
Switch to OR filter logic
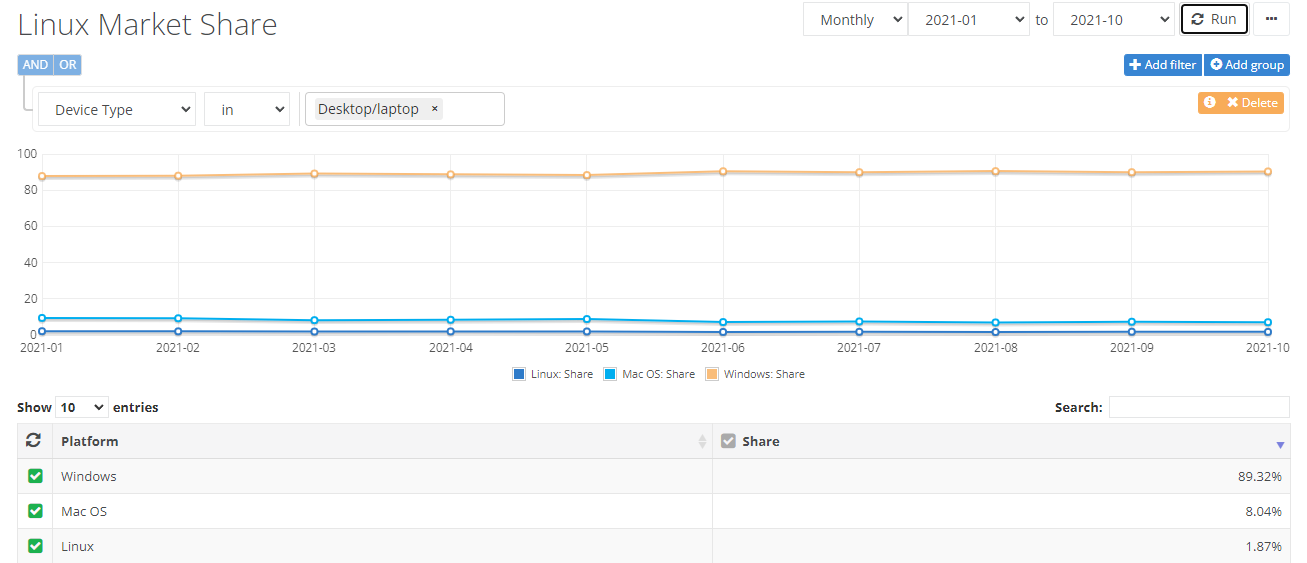click(x=68, y=65)
